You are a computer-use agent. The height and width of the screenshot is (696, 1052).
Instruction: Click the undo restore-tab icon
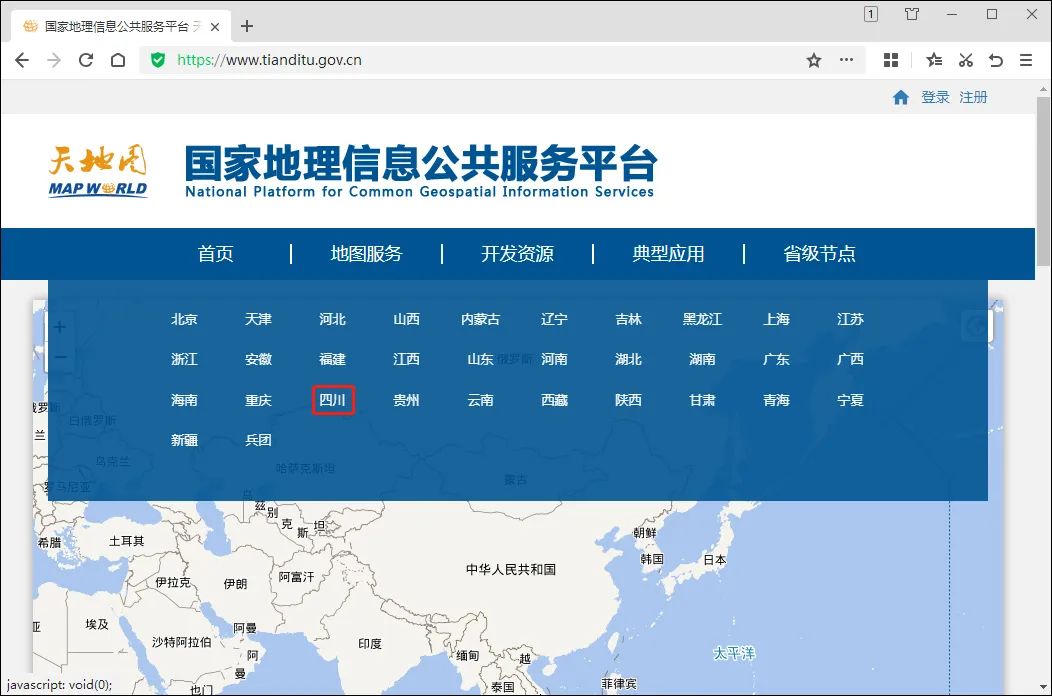click(996, 60)
